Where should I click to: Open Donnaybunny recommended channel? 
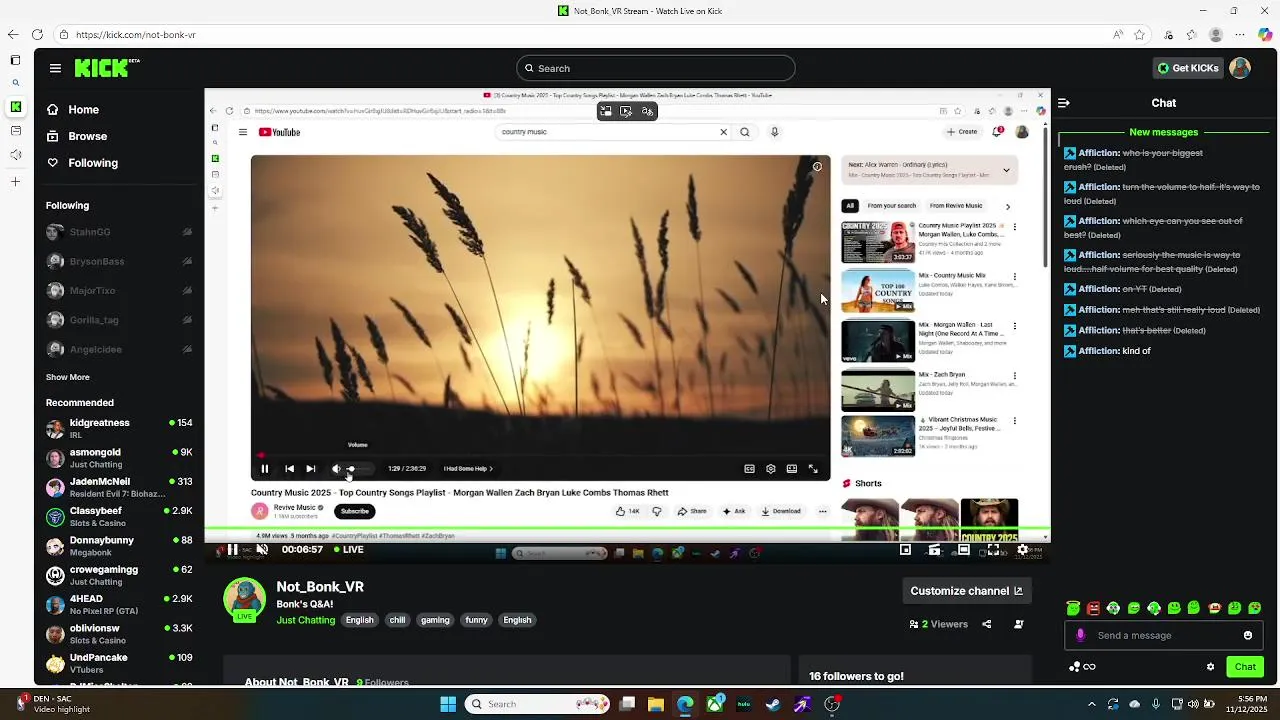click(x=118, y=546)
